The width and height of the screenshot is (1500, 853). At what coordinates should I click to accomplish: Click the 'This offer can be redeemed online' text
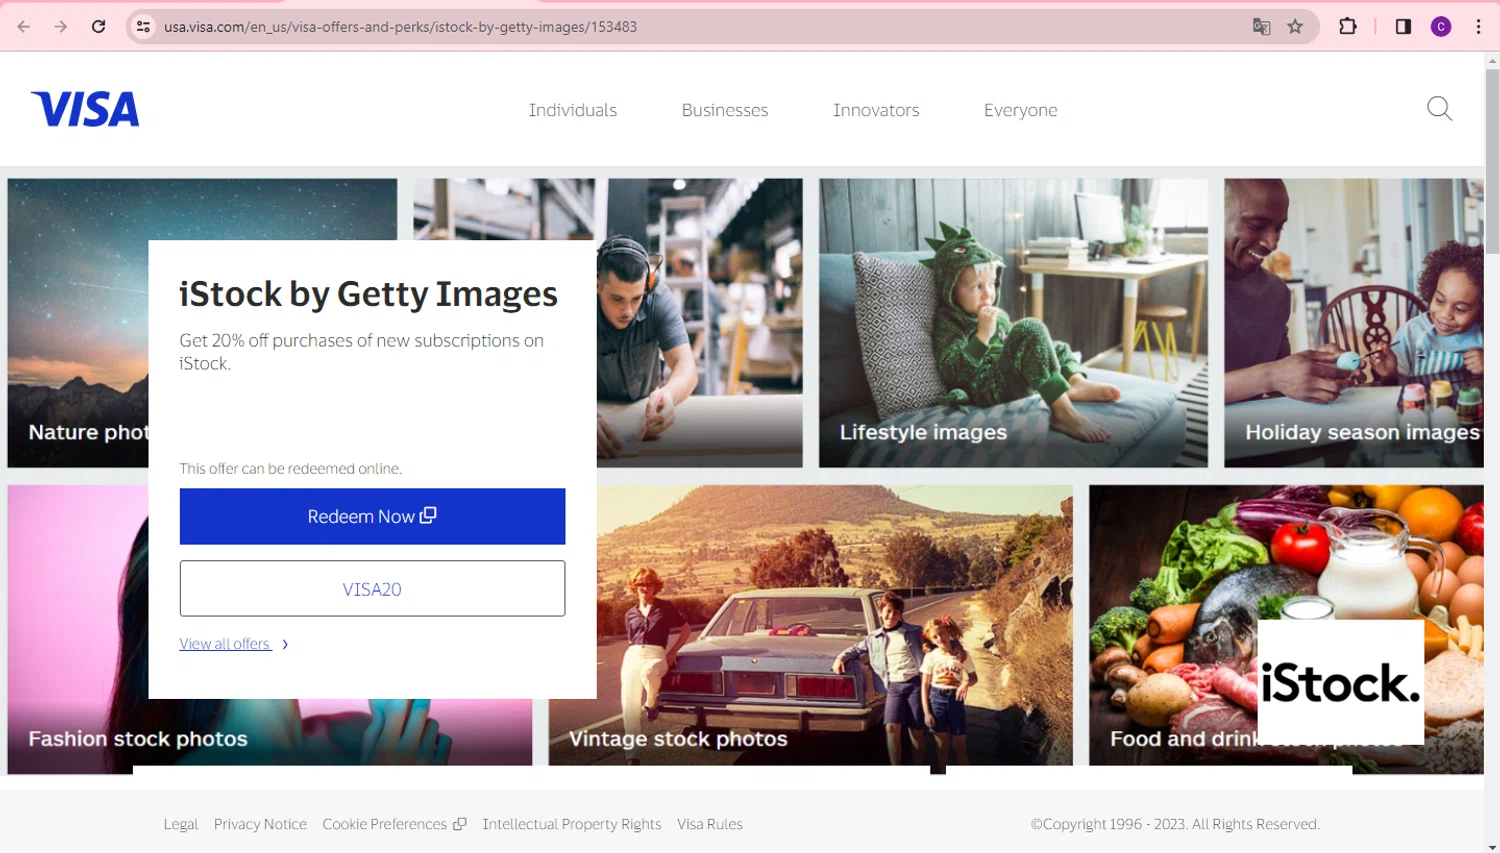pos(290,468)
